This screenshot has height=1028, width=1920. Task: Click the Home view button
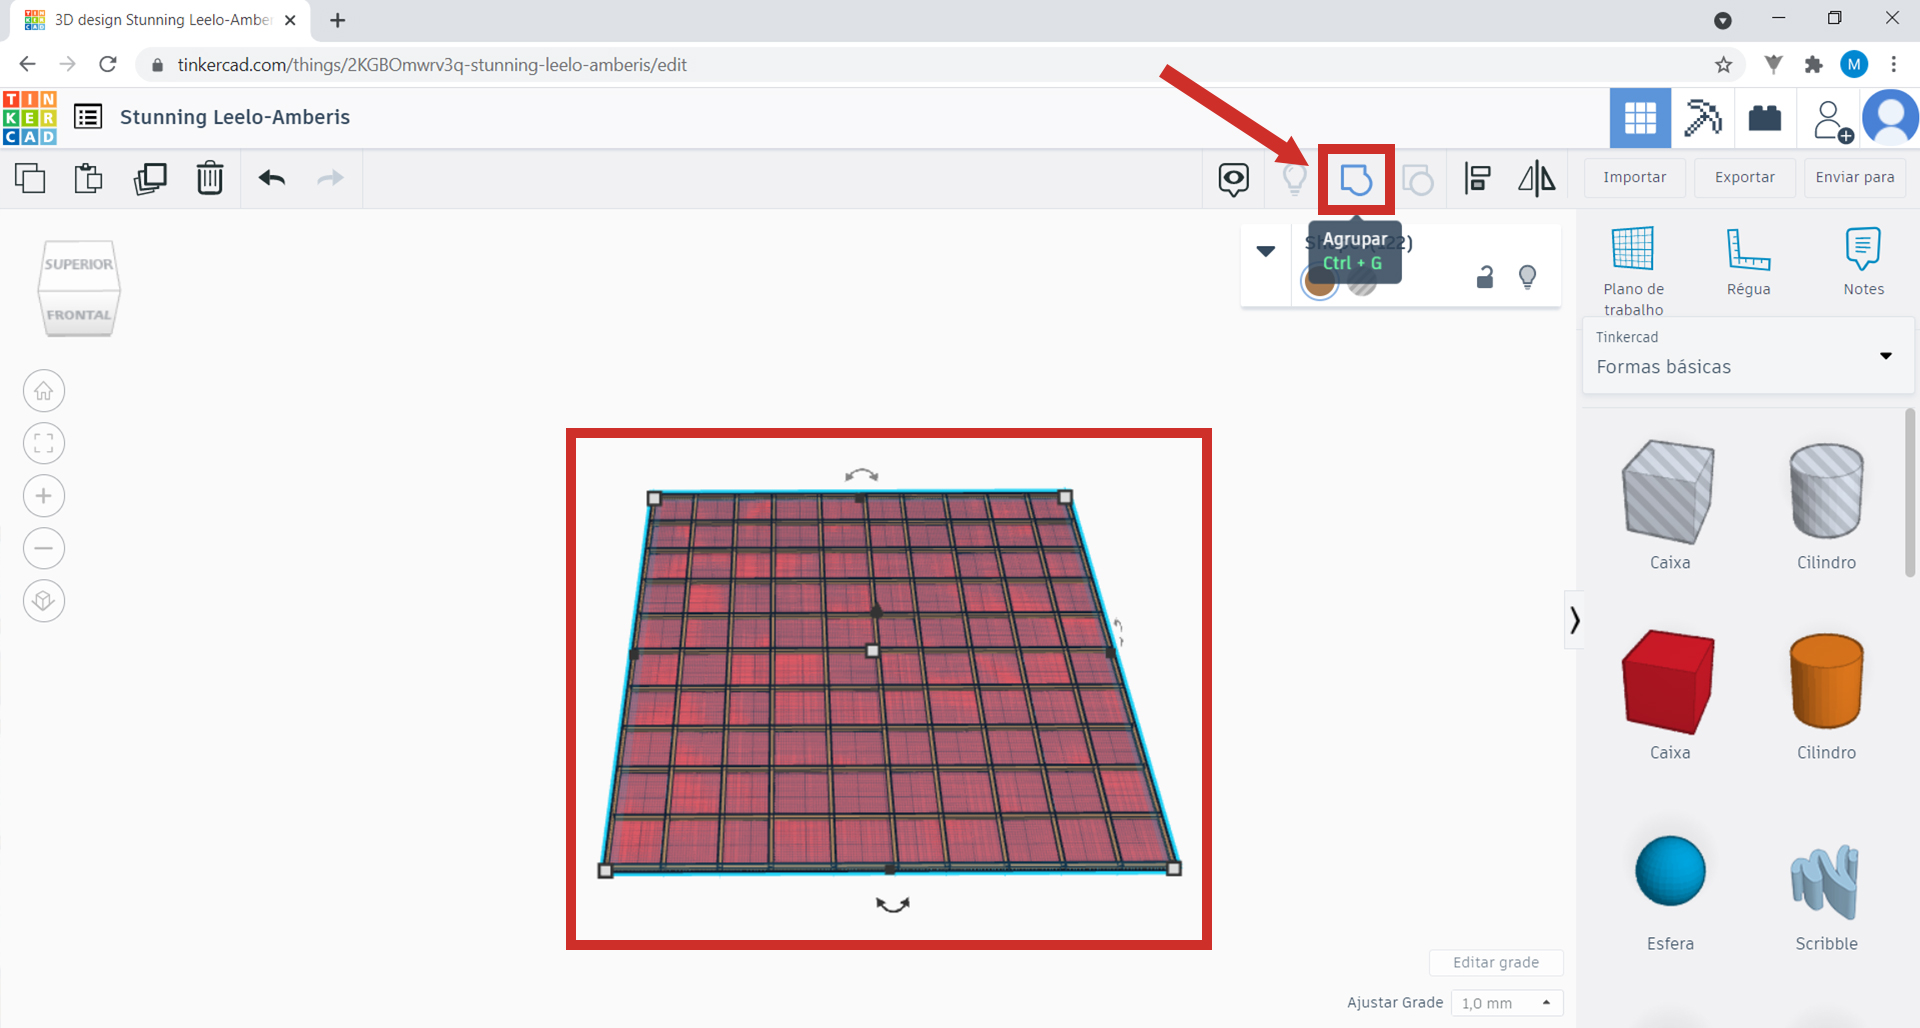(x=44, y=391)
